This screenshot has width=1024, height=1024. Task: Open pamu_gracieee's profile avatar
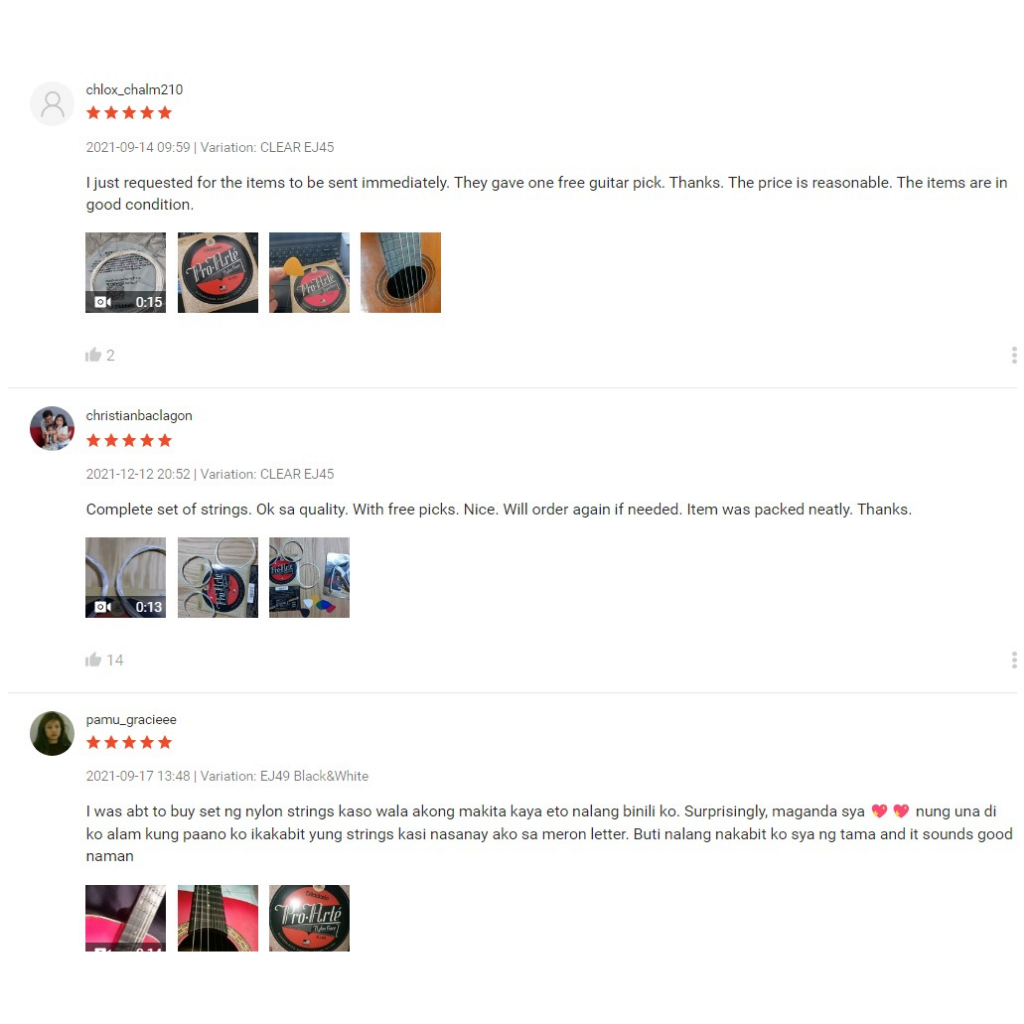click(52, 733)
